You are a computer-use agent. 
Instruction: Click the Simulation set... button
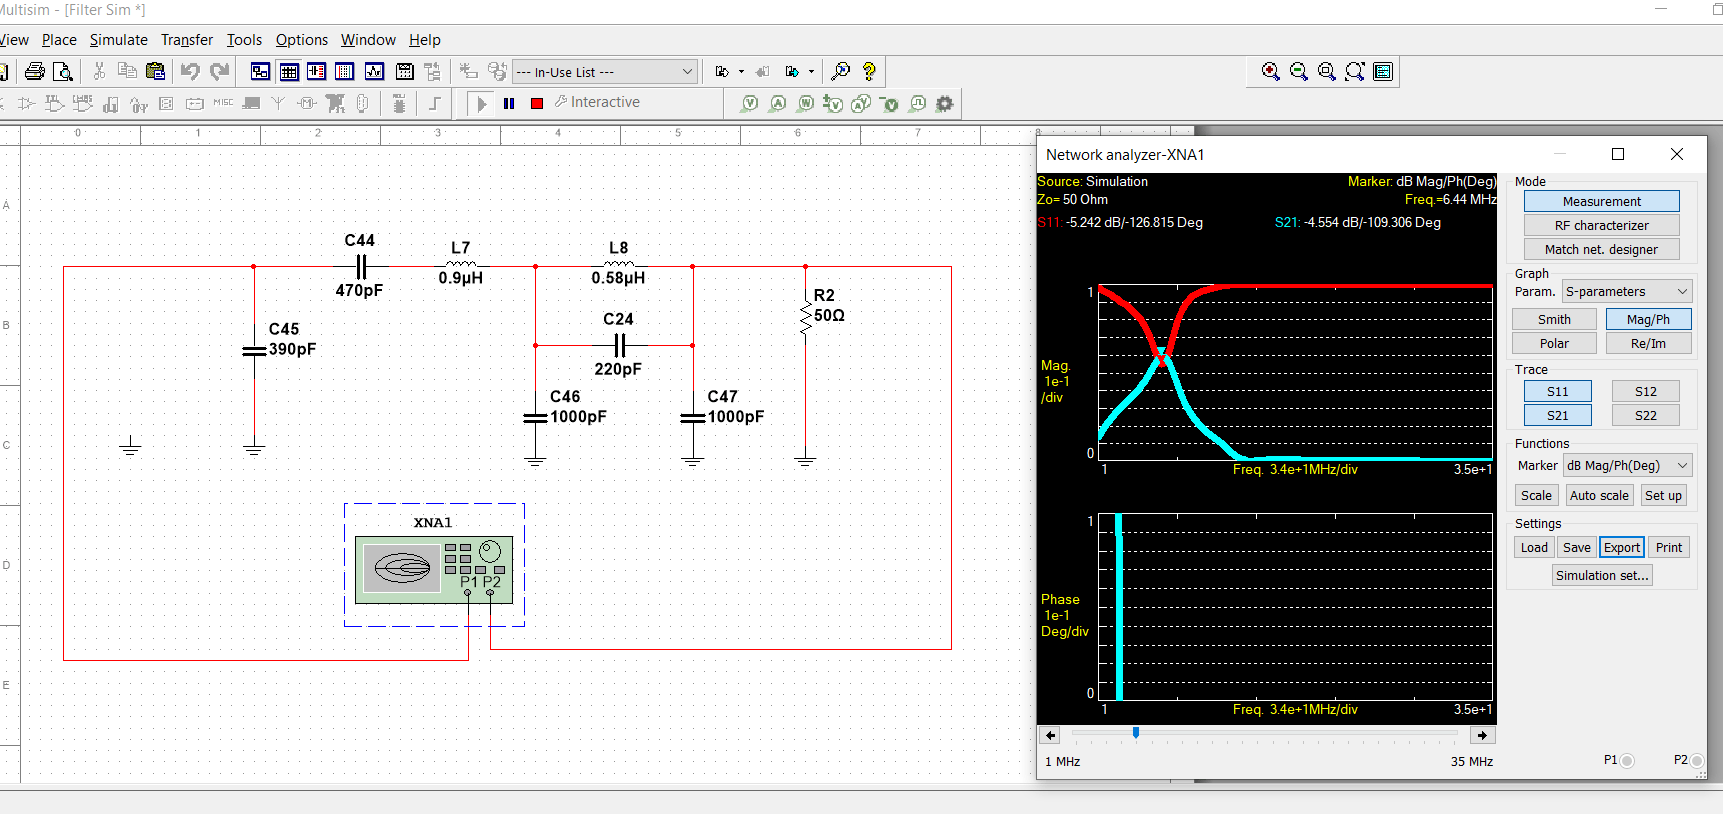(1601, 575)
